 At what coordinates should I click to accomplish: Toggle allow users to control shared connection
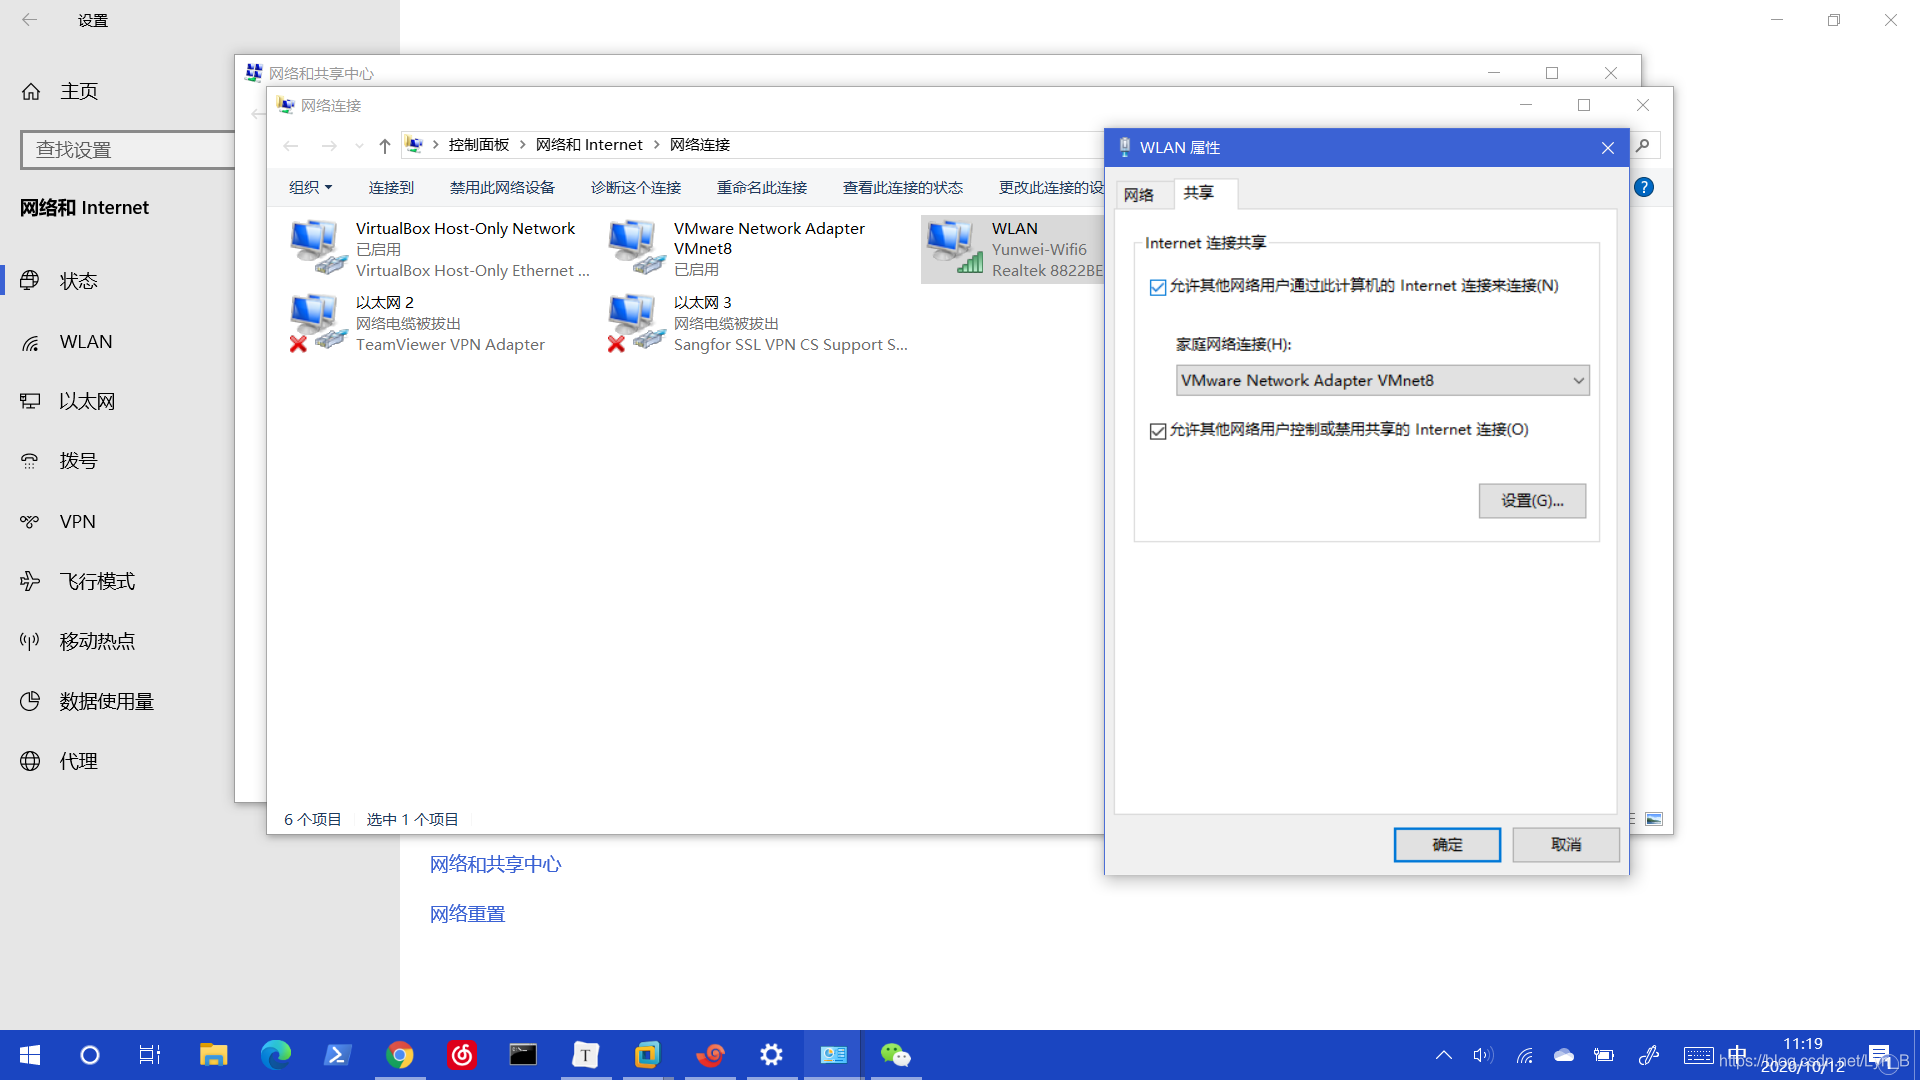1158,431
